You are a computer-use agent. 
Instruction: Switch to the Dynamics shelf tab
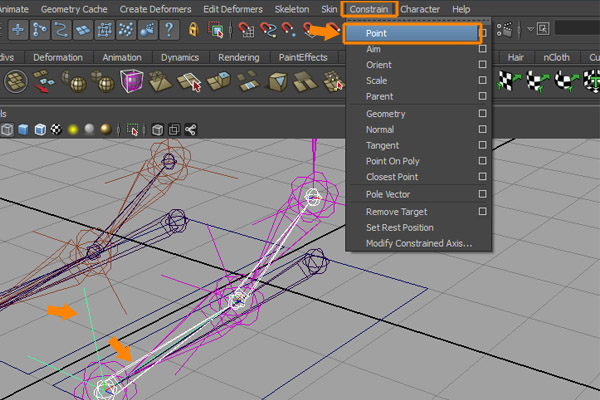(x=180, y=57)
